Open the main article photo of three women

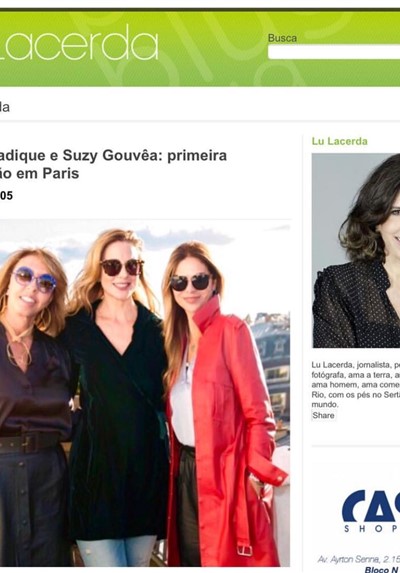pyautogui.click(x=145, y=393)
